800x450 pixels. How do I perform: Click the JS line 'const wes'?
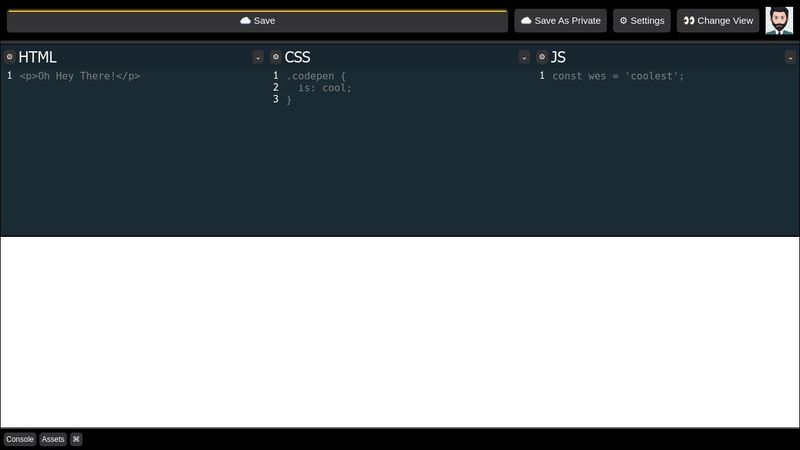(x=618, y=76)
